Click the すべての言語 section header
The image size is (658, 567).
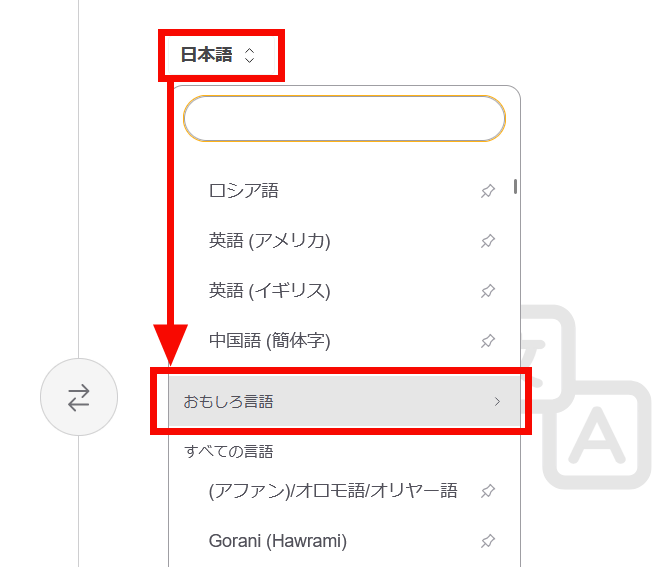pos(229,451)
